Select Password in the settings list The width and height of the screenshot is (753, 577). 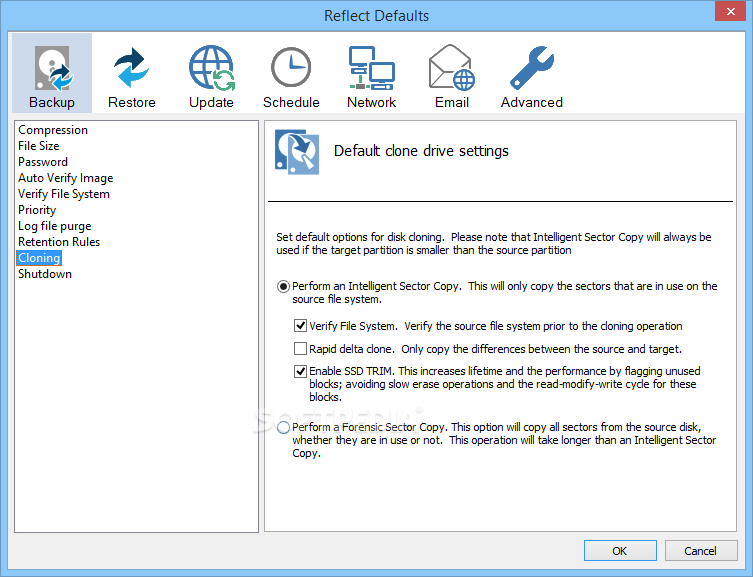click(43, 162)
